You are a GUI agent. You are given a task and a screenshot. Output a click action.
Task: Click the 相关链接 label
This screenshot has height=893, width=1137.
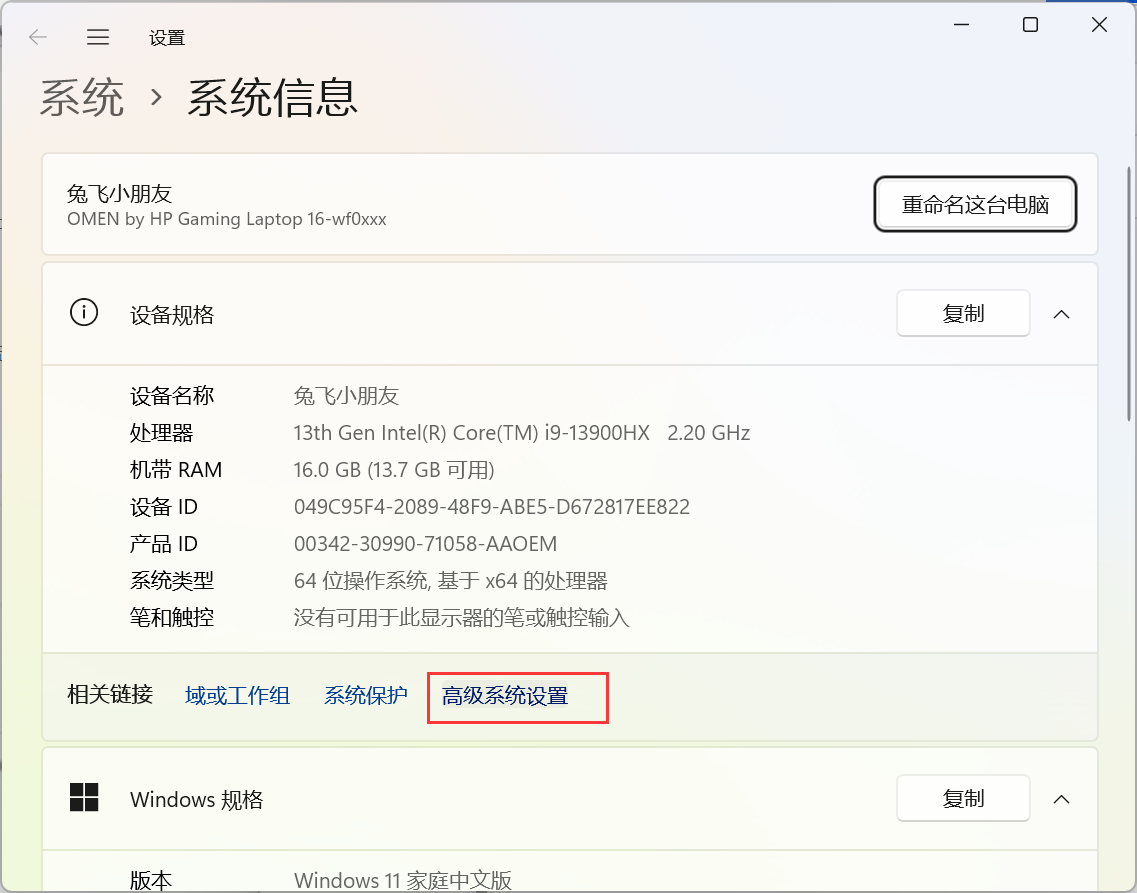[x=110, y=694]
